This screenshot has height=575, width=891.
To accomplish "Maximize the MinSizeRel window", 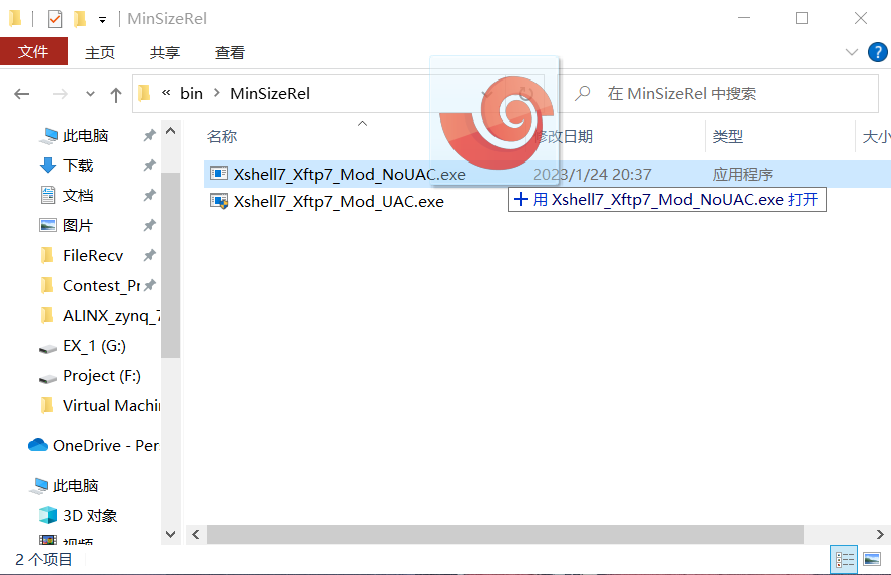I will point(802,19).
